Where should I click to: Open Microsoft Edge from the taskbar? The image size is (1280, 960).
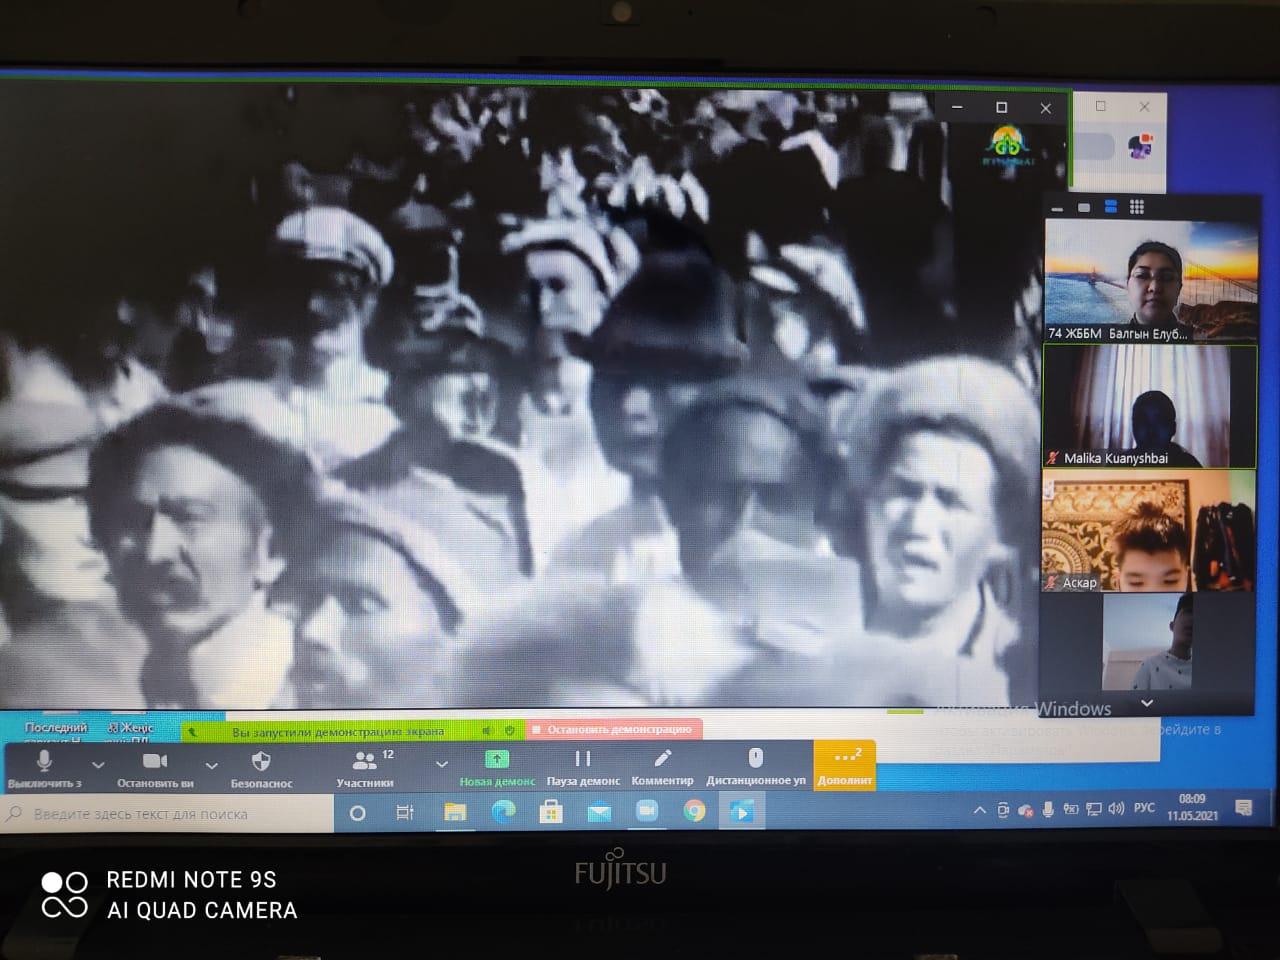tap(503, 812)
